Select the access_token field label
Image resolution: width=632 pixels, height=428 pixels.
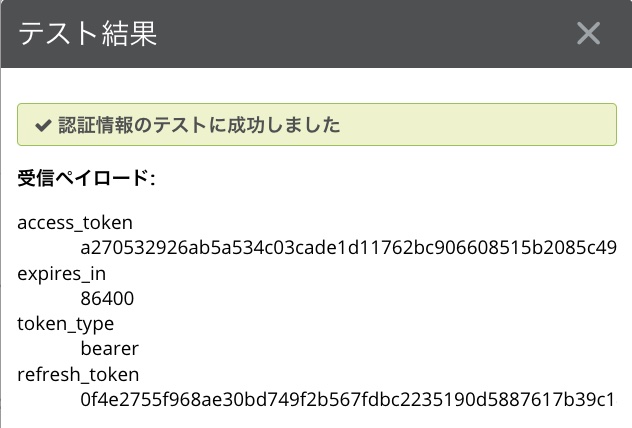point(75,222)
